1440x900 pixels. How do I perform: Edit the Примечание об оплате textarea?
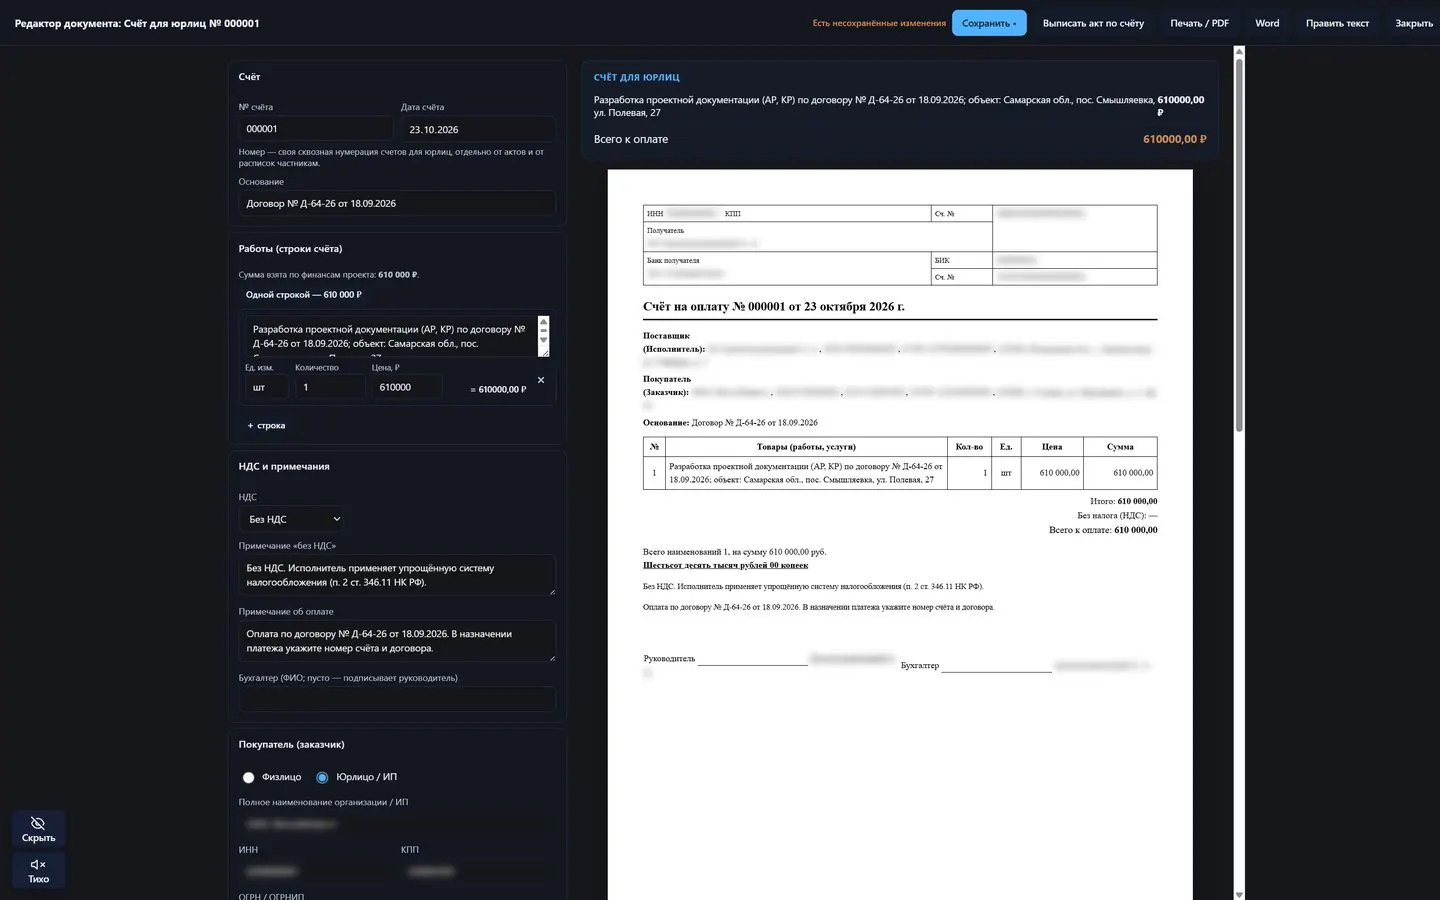397,641
